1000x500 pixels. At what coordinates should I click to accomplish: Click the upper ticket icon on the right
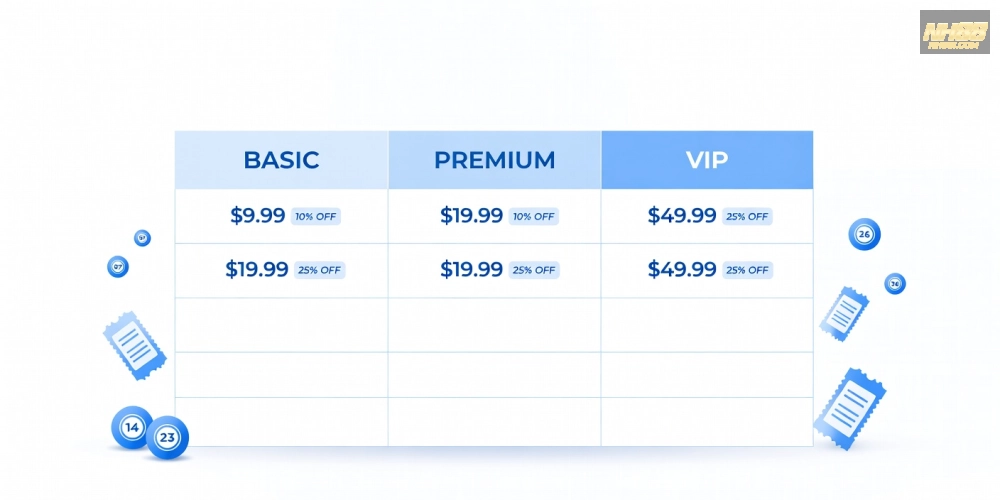click(x=845, y=314)
